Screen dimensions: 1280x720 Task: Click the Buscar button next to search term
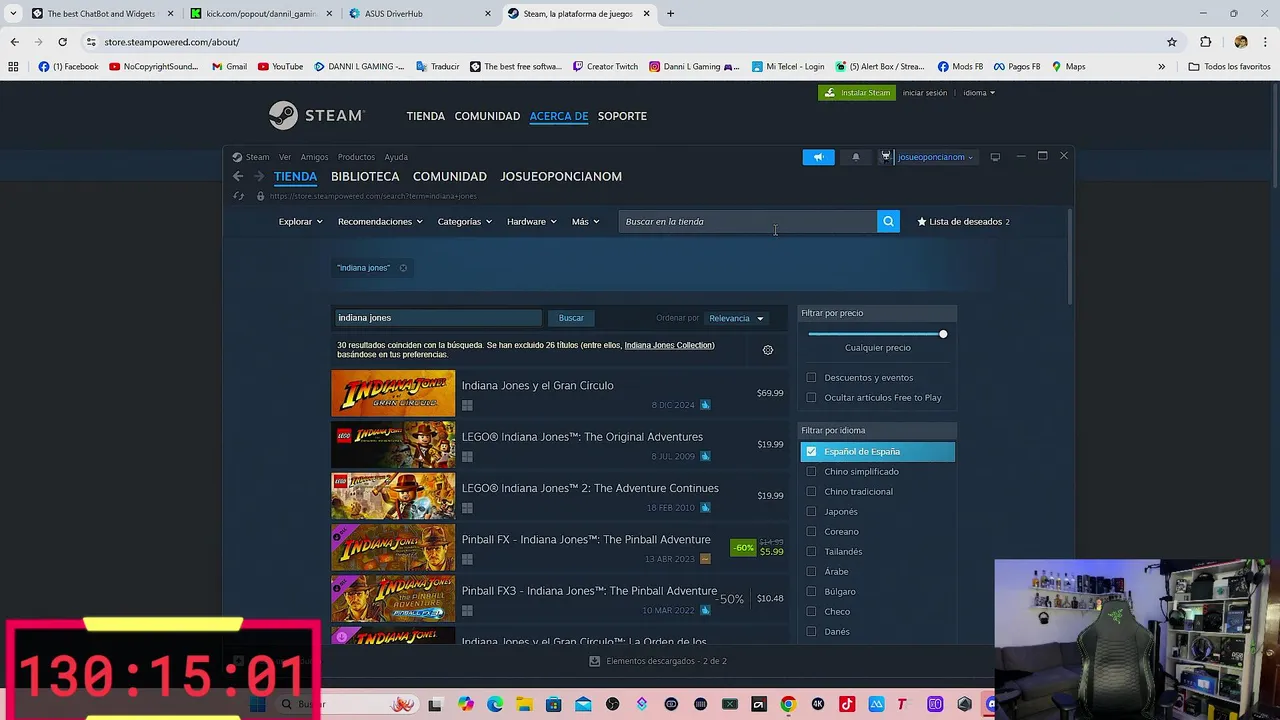coord(571,318)
